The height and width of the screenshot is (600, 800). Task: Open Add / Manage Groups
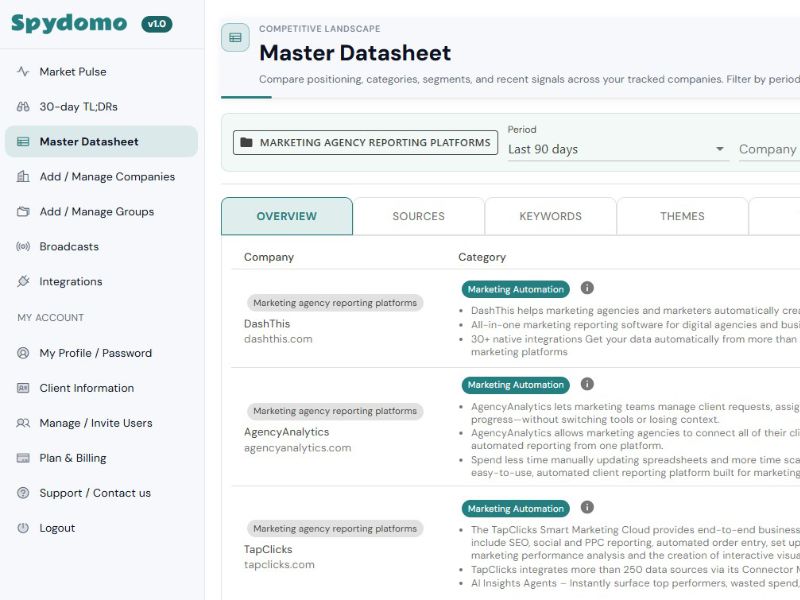coord(101,211)
